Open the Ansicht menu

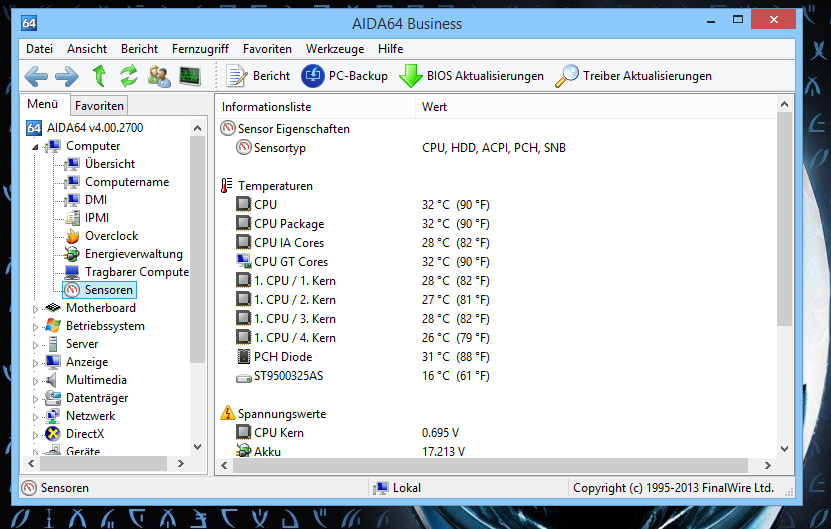(x=87, y=49)
